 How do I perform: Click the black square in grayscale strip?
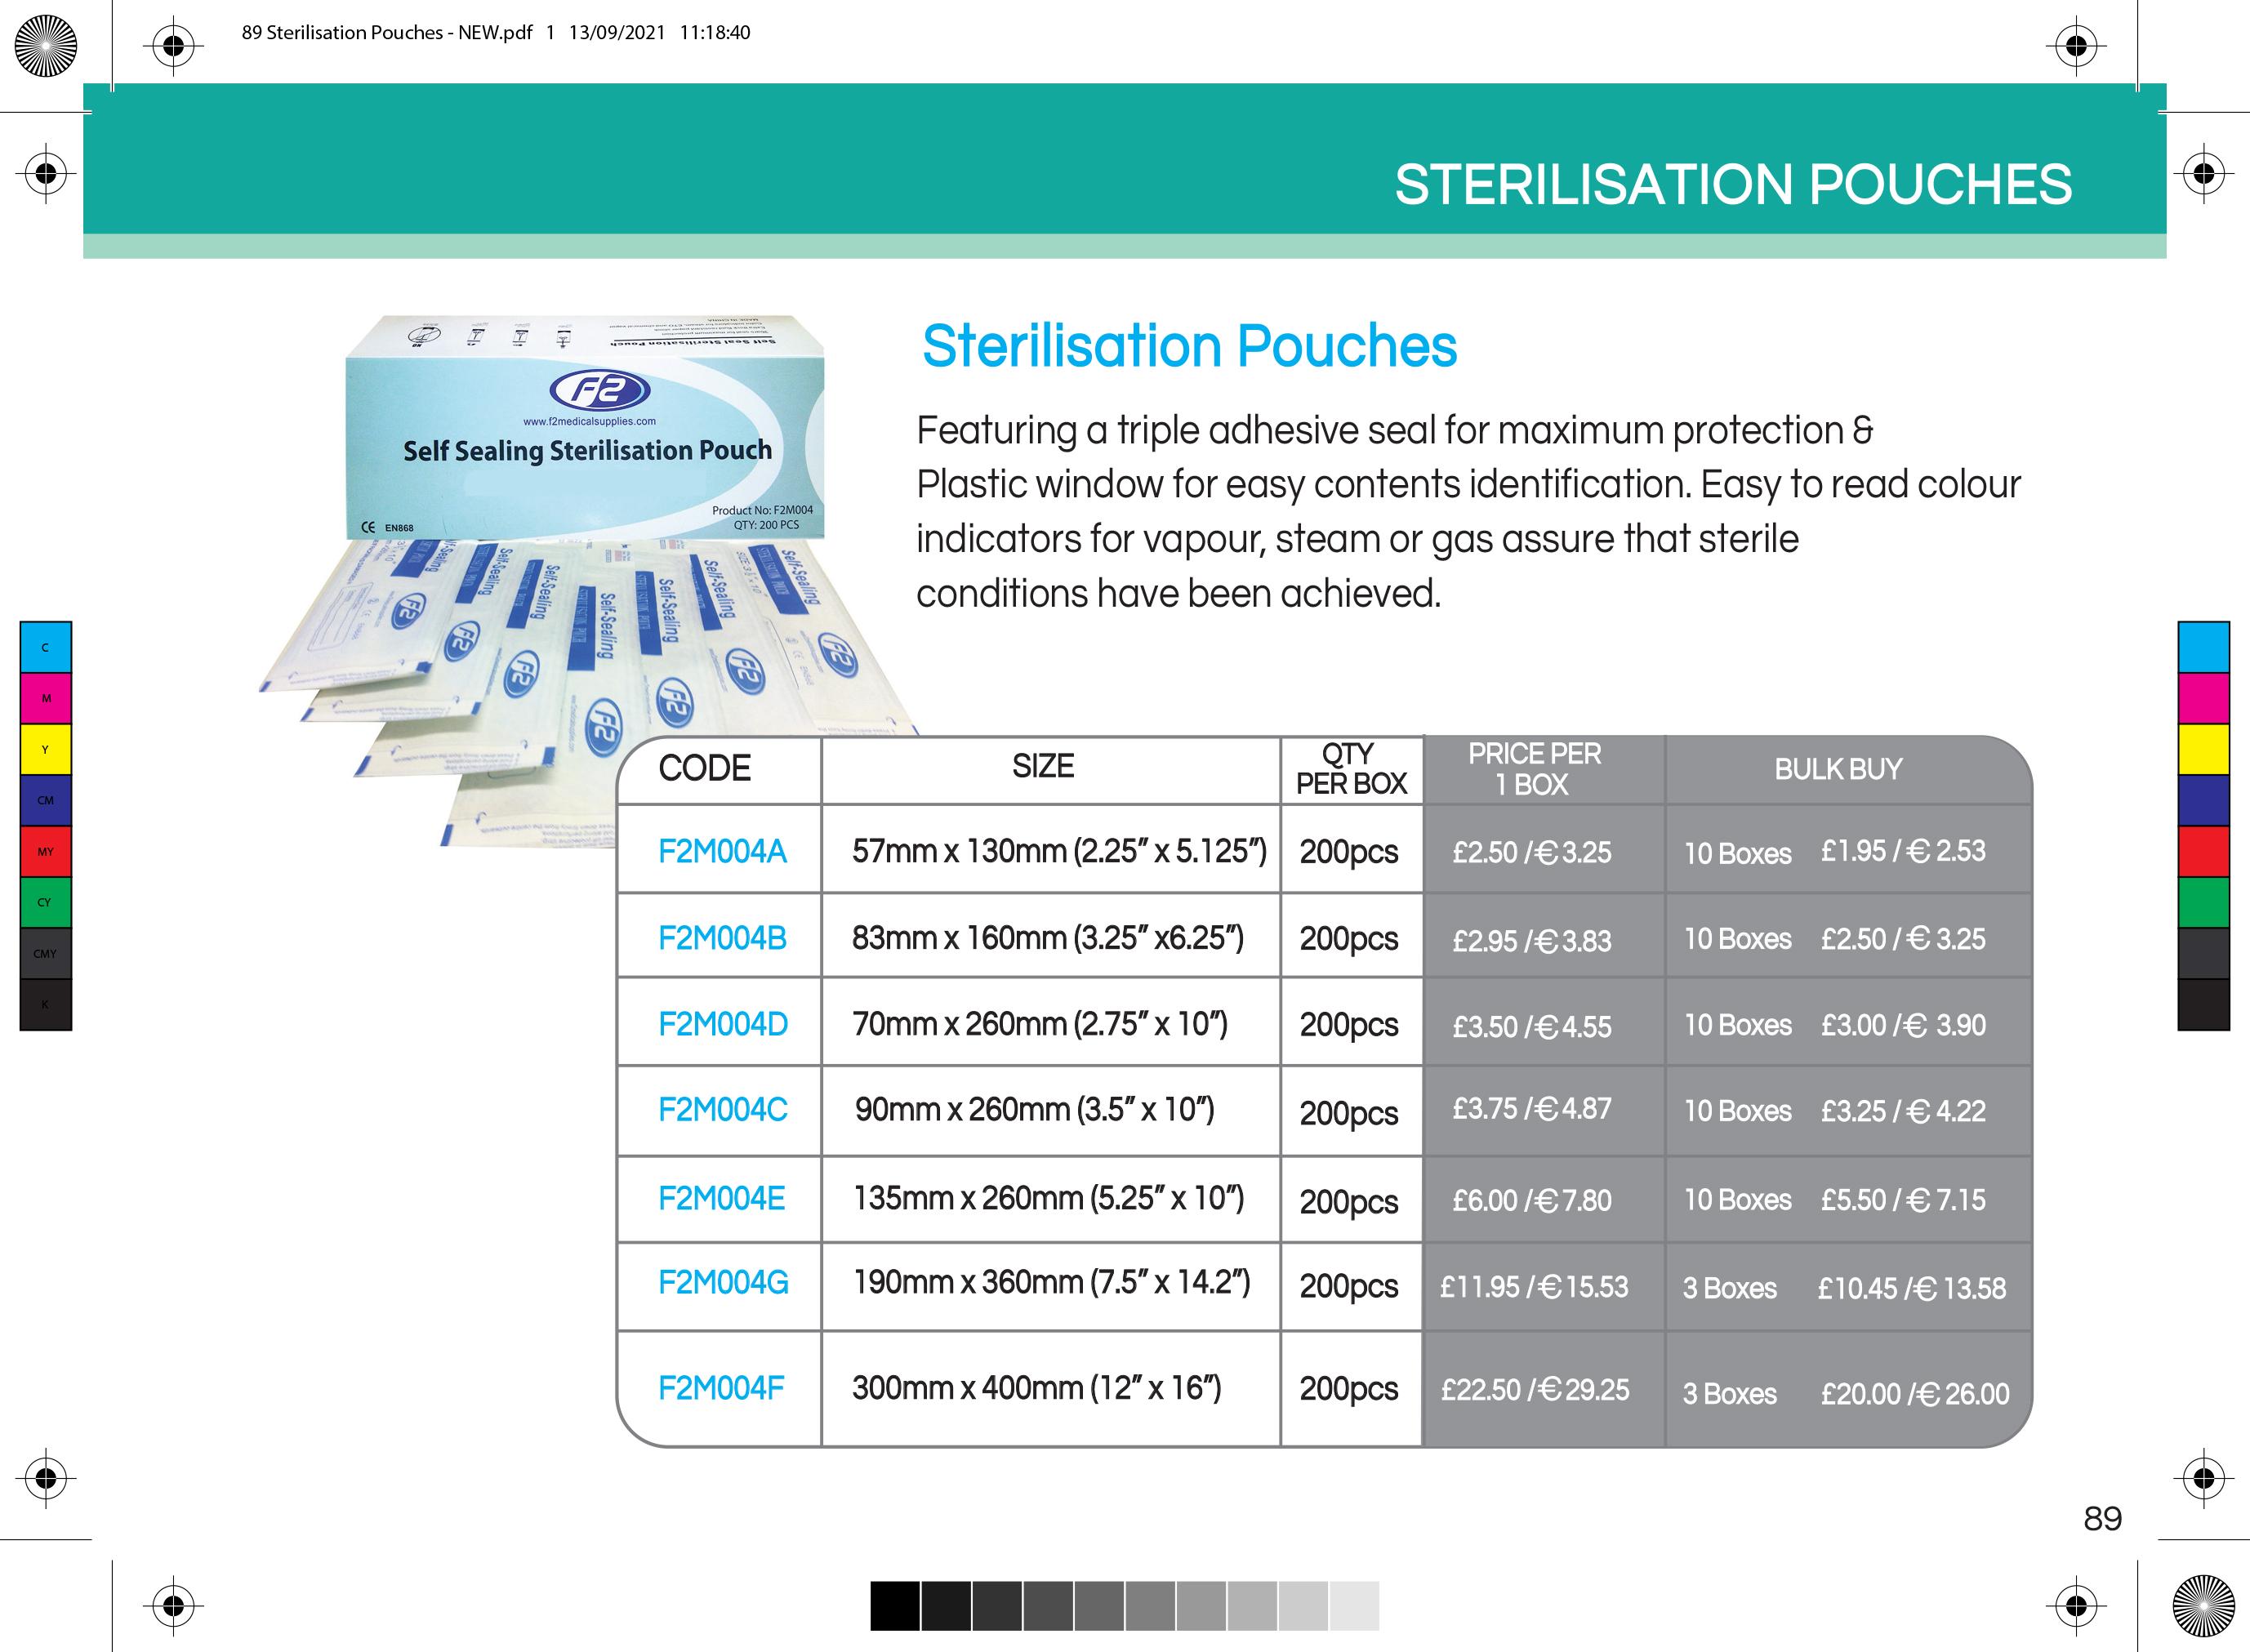click(894, 1606)
